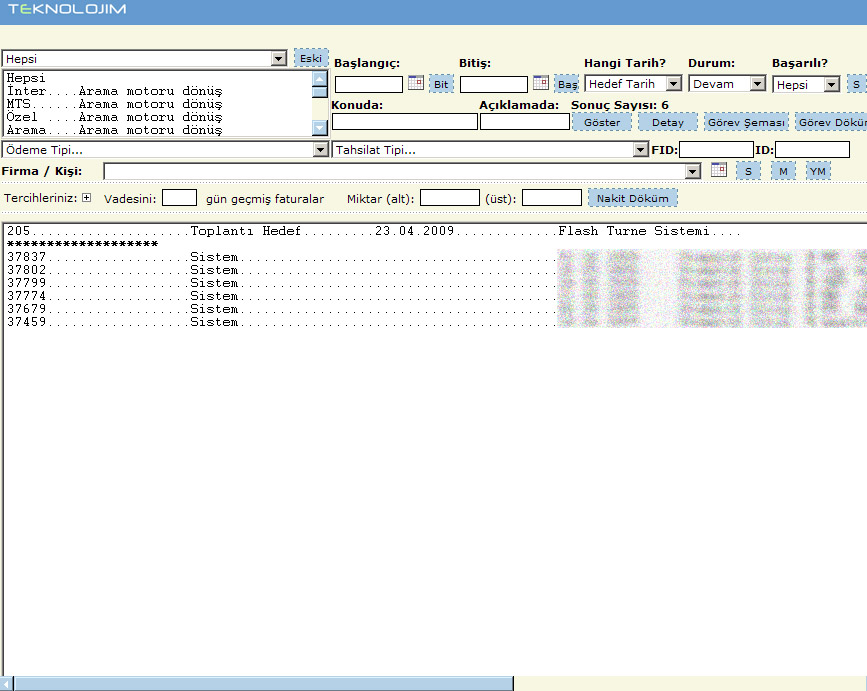This screenshot has width=867, height=691.
Task: Focus the Bitiş date input field
Action: (x=494, y=85)
